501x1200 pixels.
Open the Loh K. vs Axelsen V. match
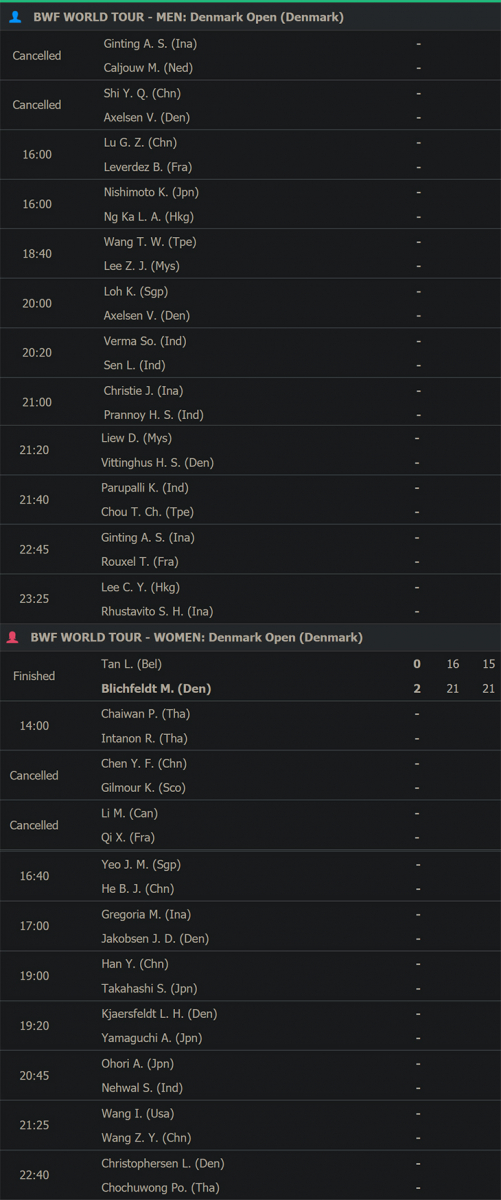click(x=250, y=303)
